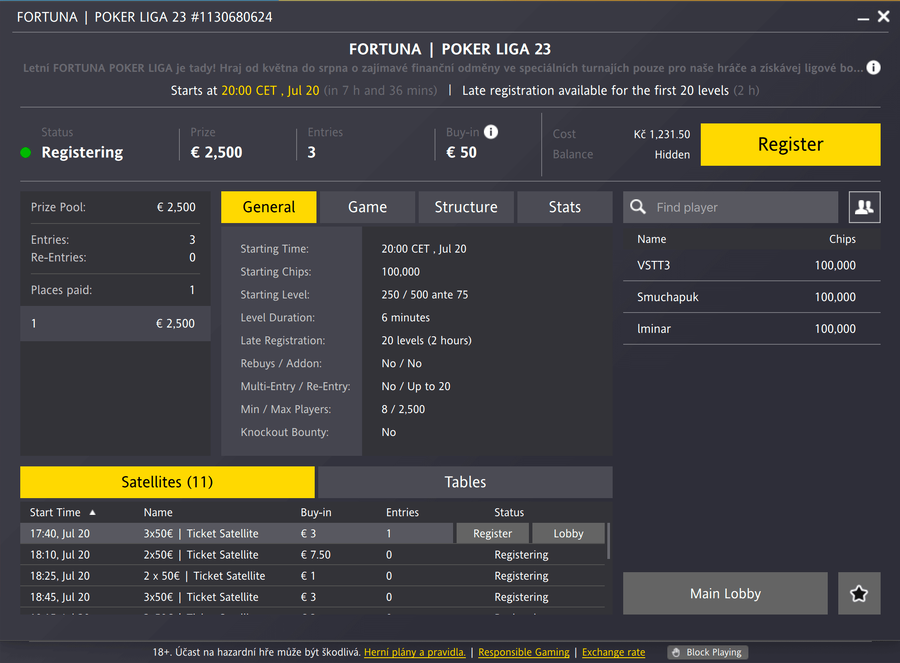This screenshot has width=900, height=663.
Task: Select player Smuchapuk in the list
Action: [x=752, y=297]
